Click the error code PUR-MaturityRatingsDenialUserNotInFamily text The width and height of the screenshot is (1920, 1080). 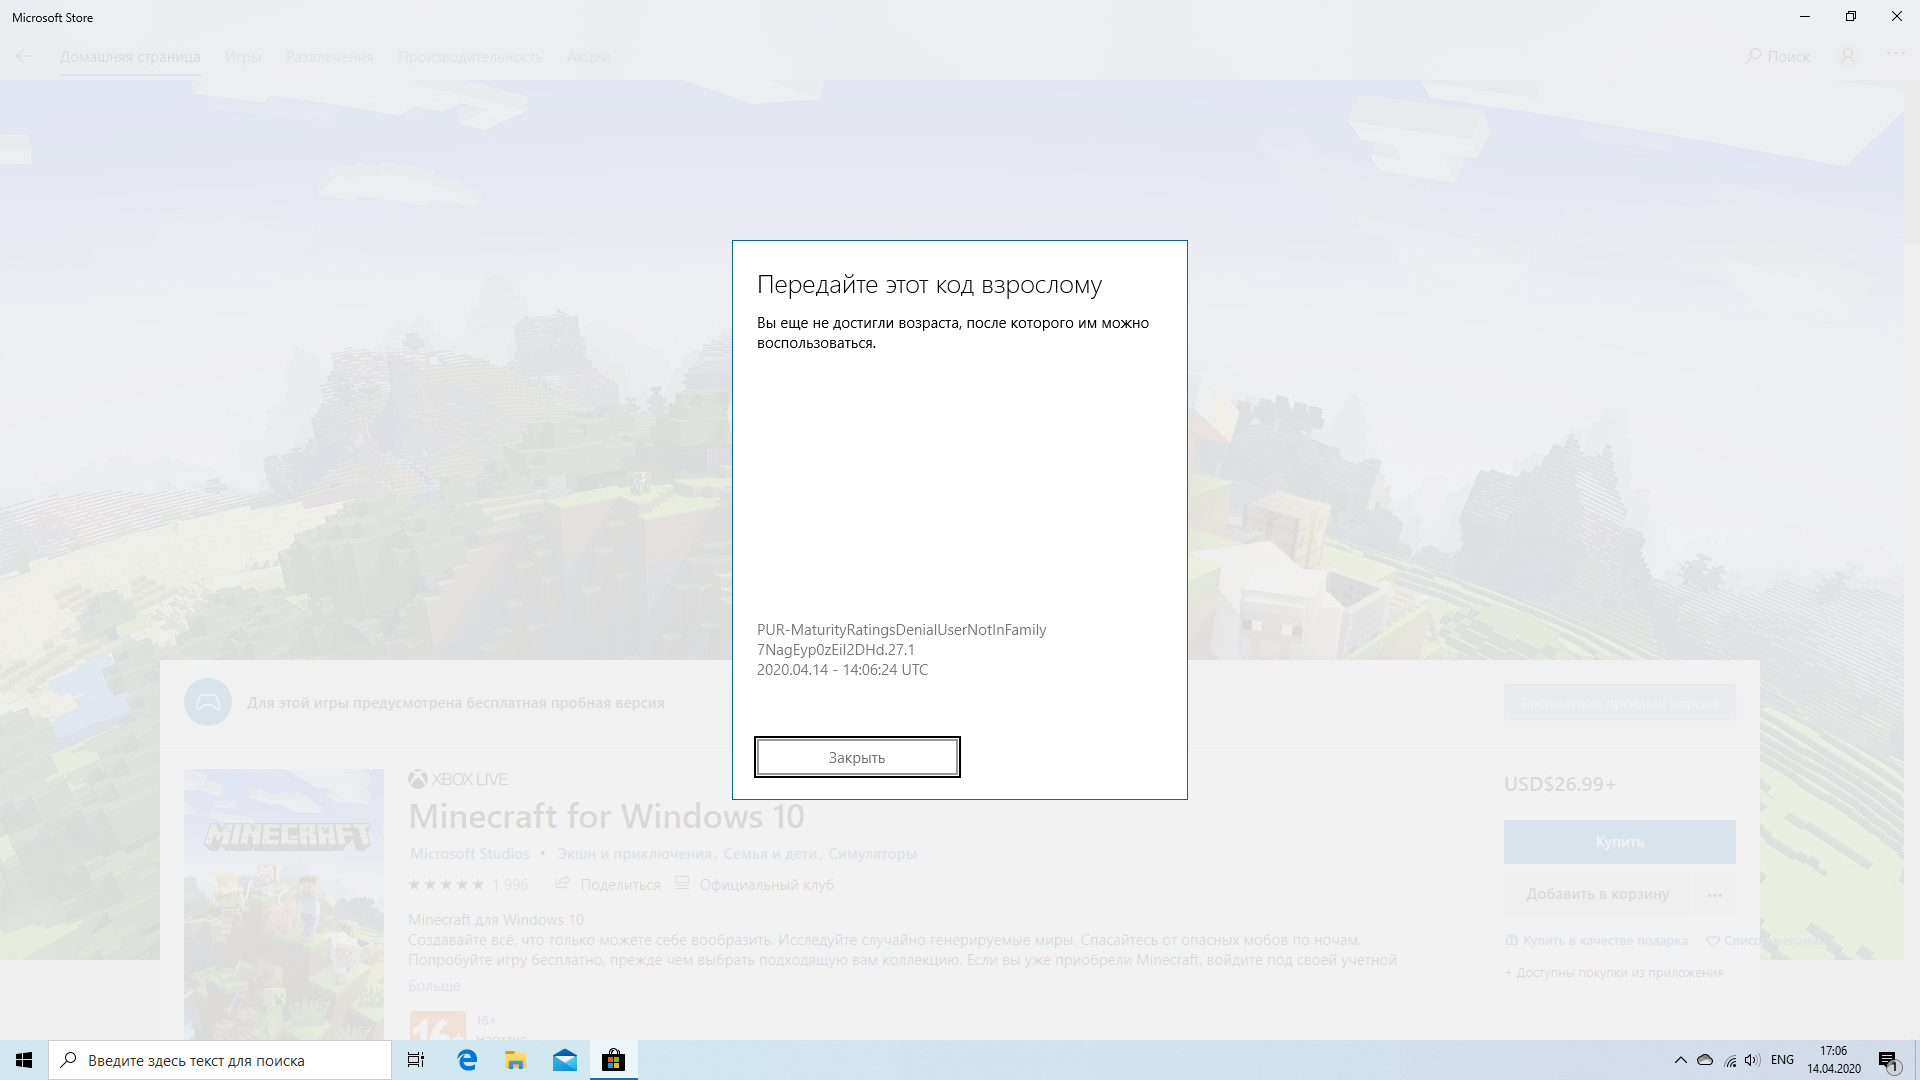click(x=901, y=630)
